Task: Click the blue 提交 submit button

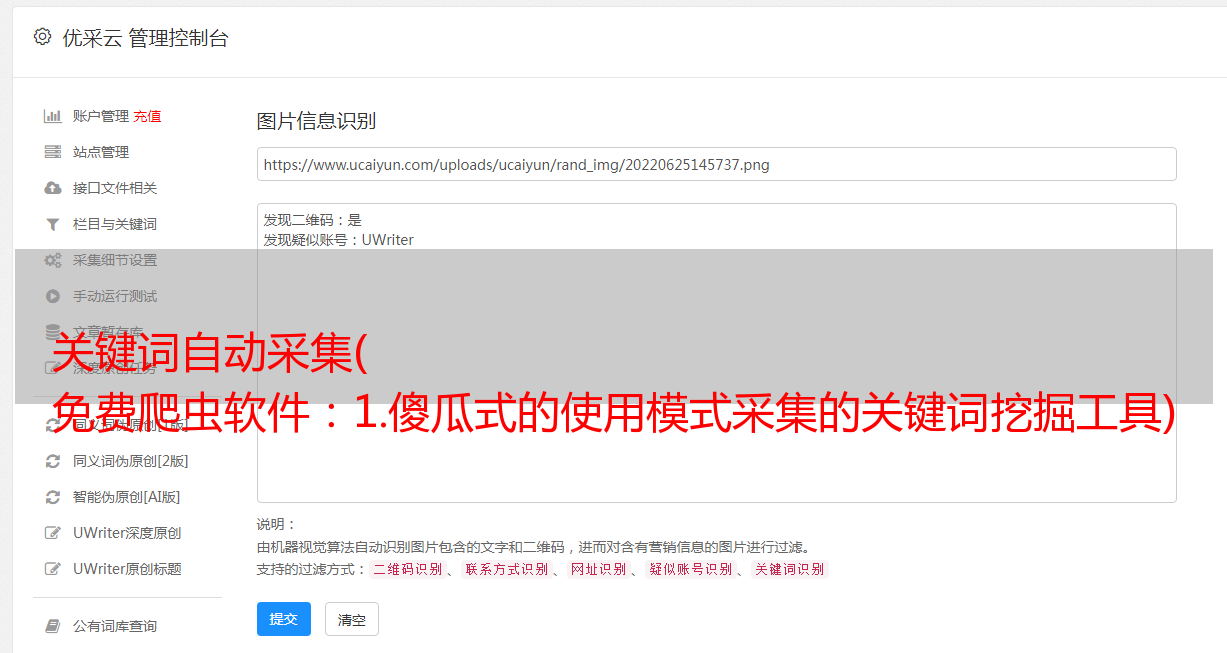Action: click(x=284, y=619)
